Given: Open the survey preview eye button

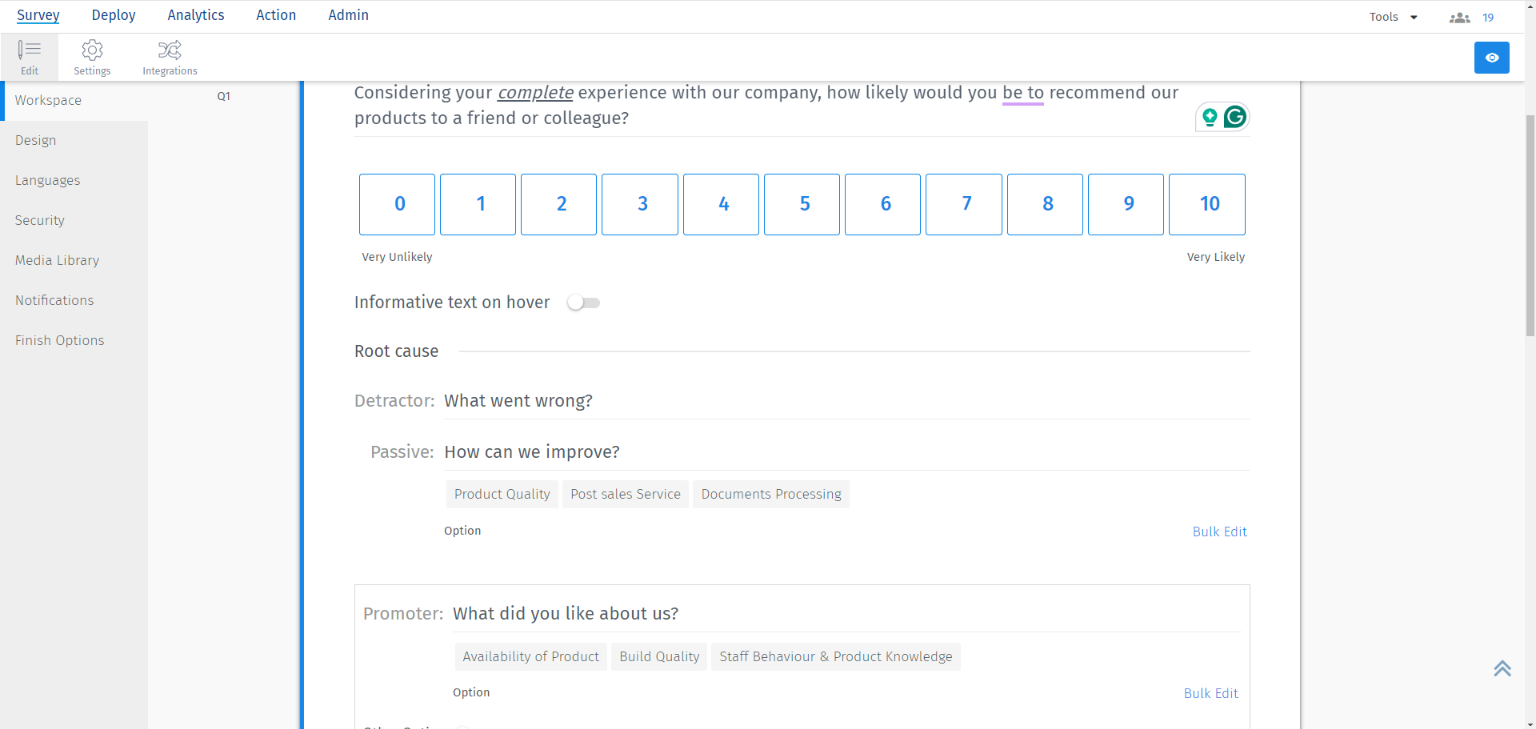Looking at the screenshot, I should pos(1491,57).
